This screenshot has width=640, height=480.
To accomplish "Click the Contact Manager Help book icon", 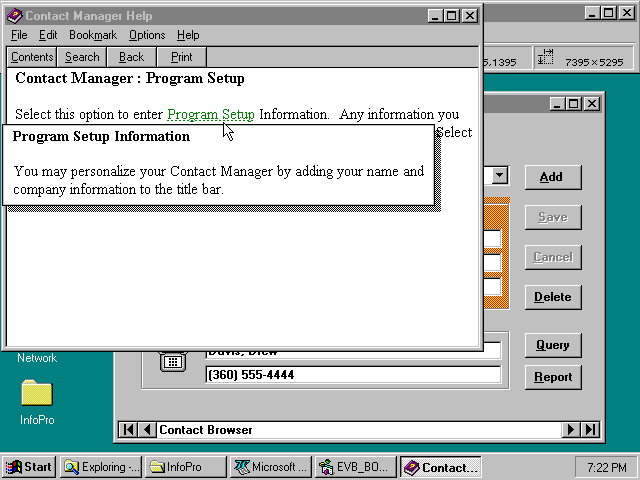I will tap(14, 16).
